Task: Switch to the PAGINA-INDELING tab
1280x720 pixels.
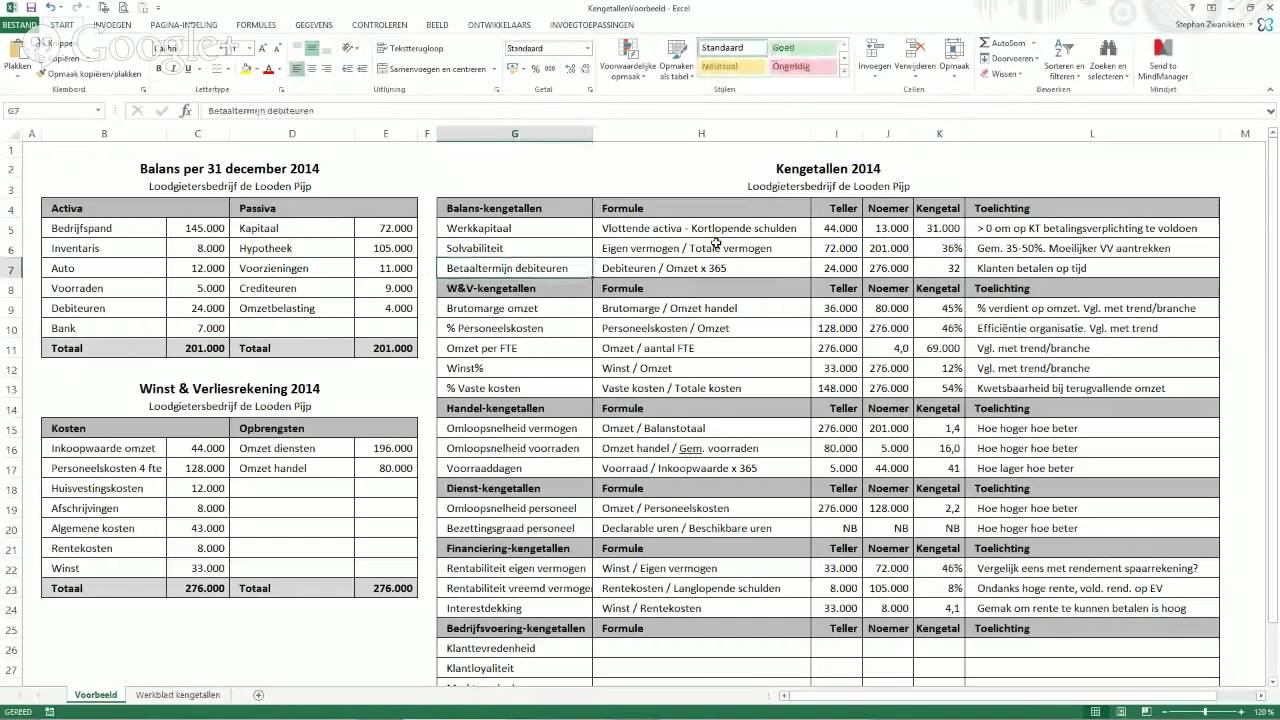Action: point(184,24)
